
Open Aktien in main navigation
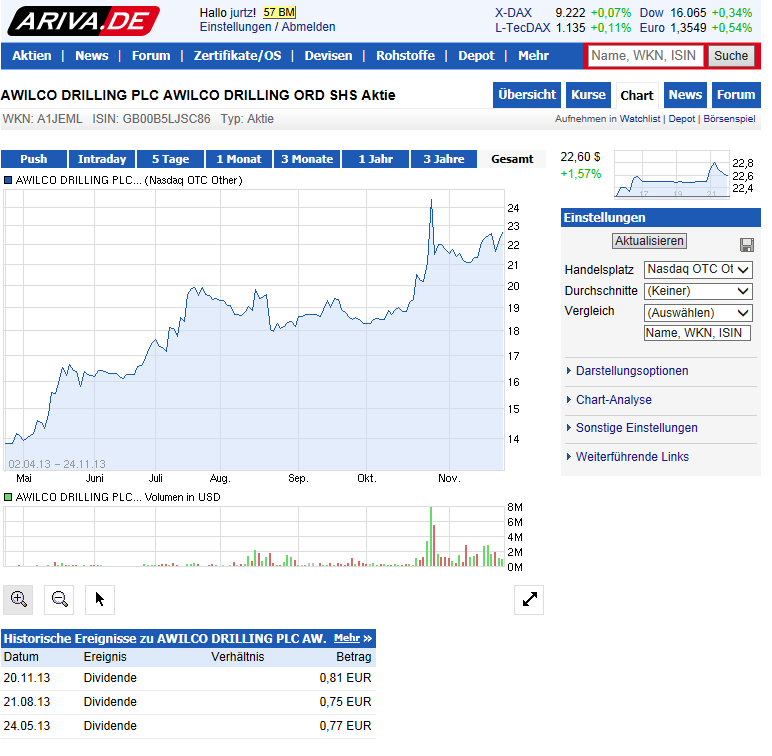[32, 56]
